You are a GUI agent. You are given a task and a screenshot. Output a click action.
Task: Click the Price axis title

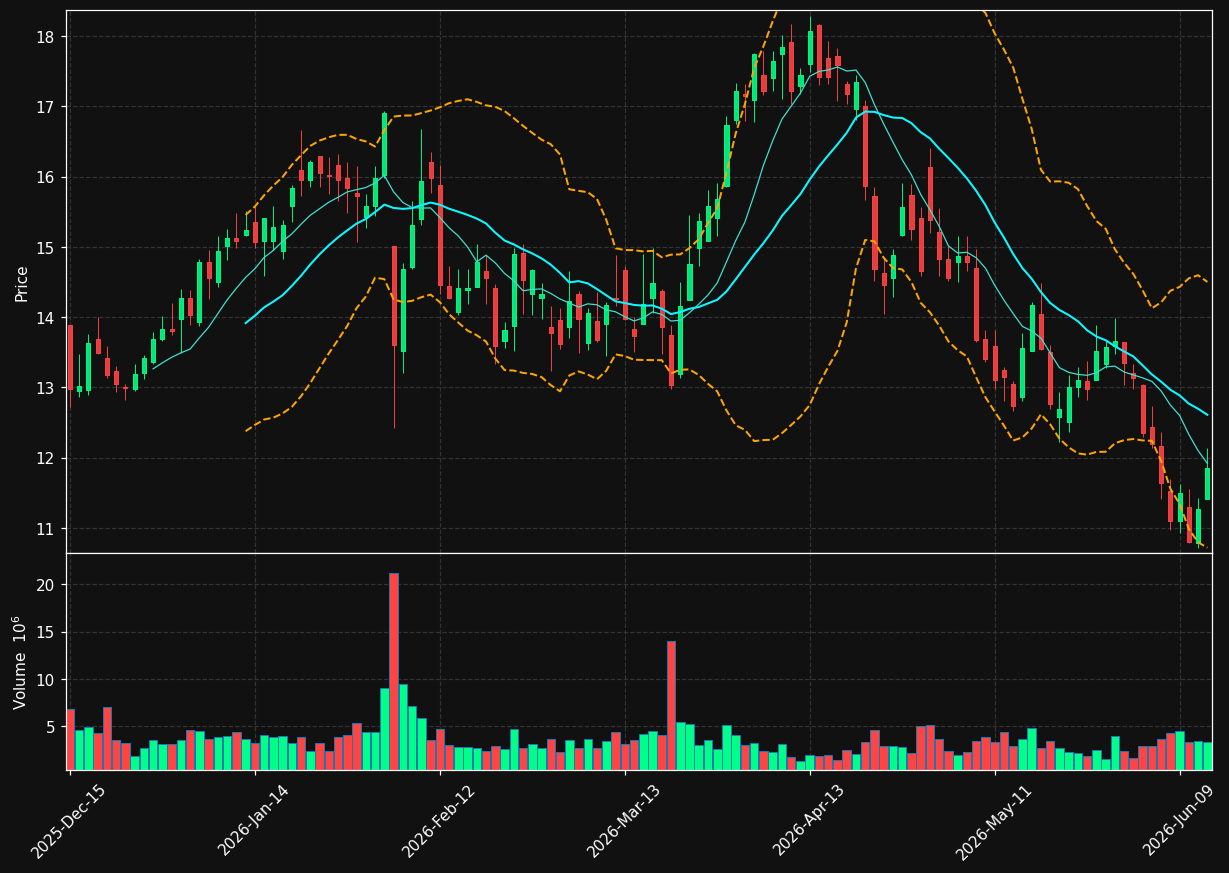click(21, 283)
